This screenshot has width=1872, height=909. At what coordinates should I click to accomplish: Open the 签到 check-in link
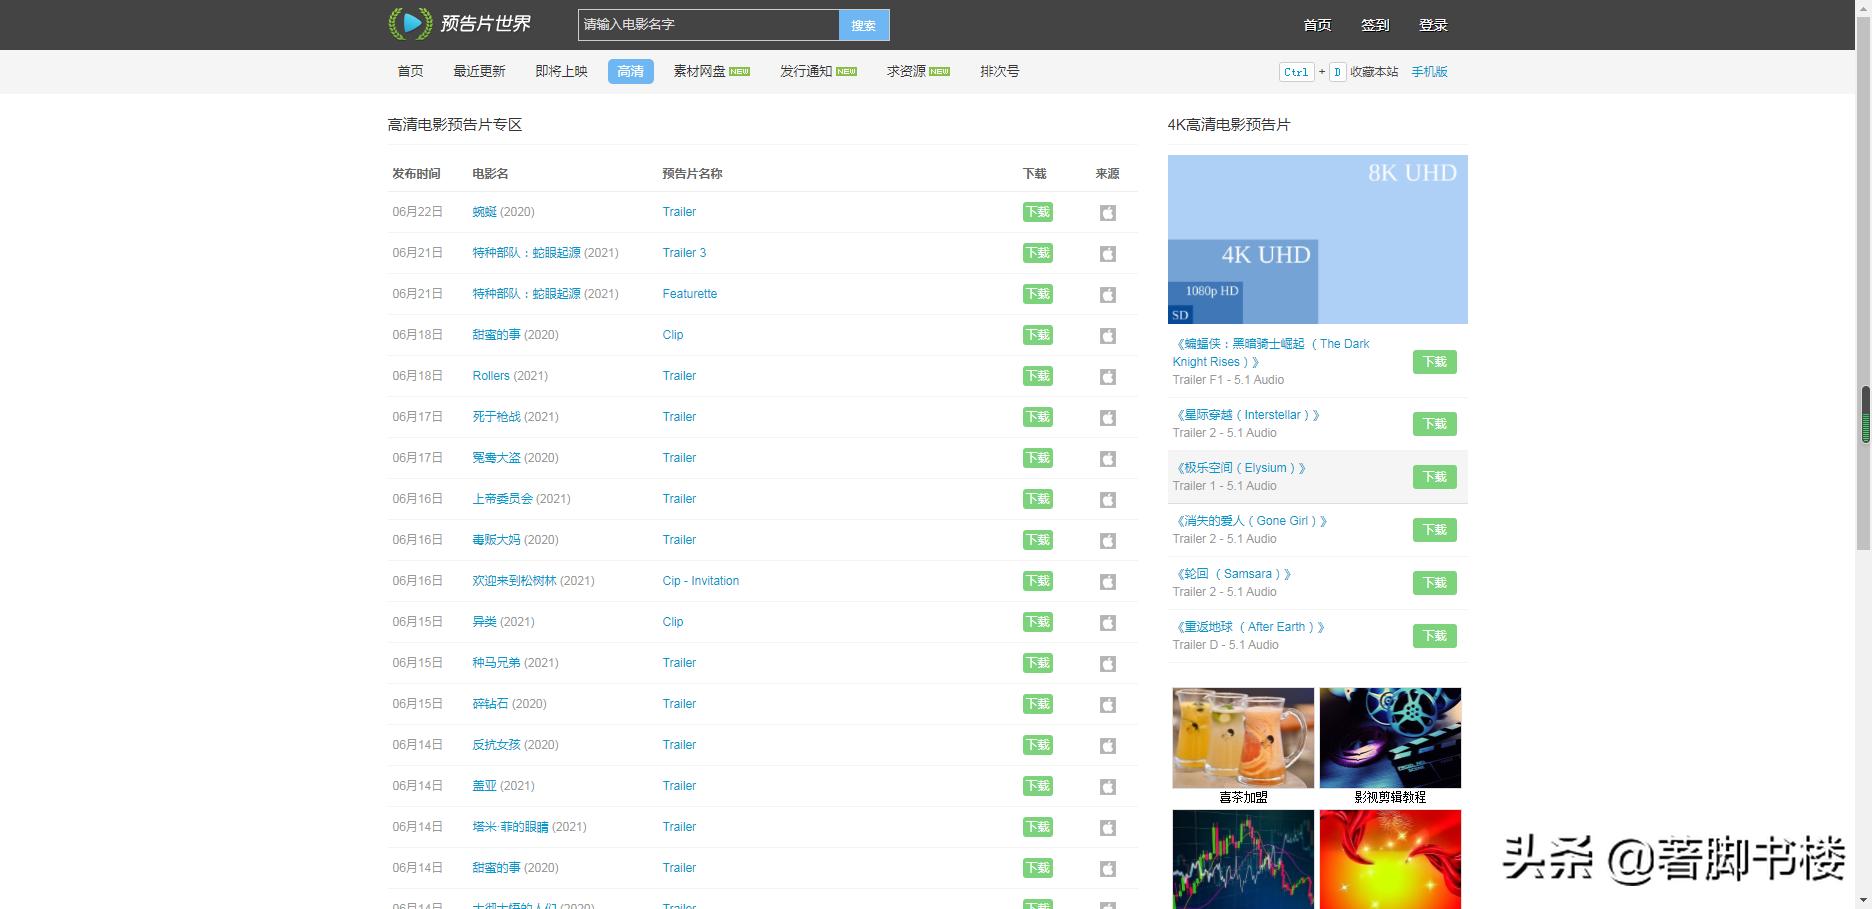pyautogui.click(x=1375, y=25)
